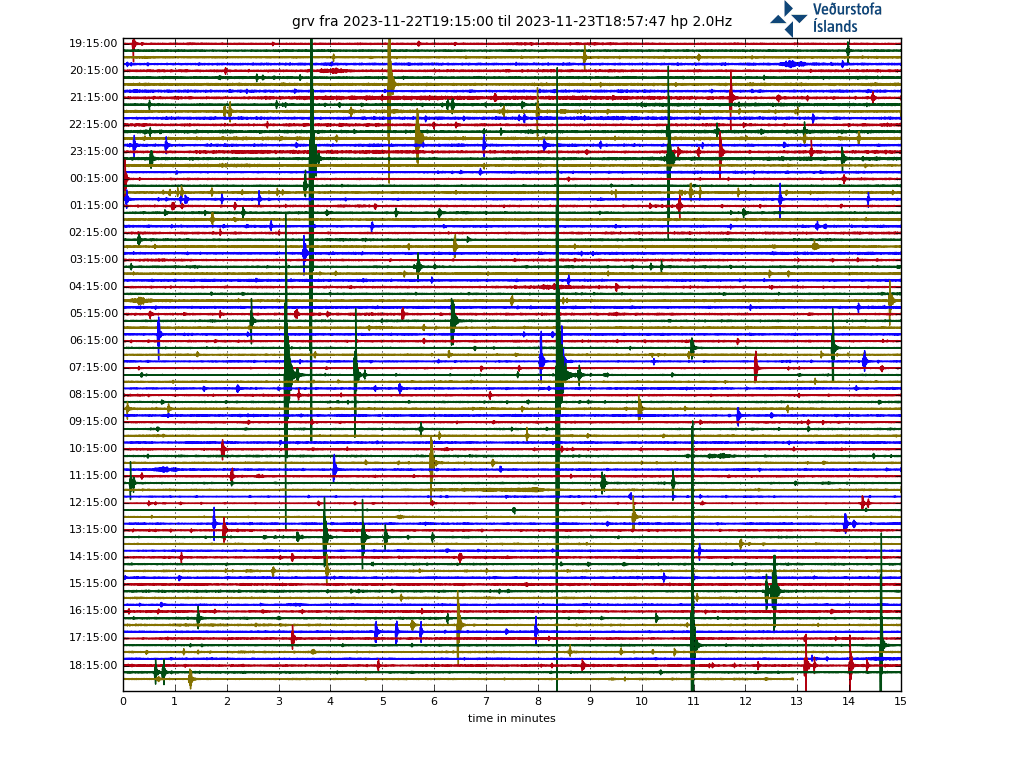Click the x-axis tick label 8

click(x=538, y=701)
